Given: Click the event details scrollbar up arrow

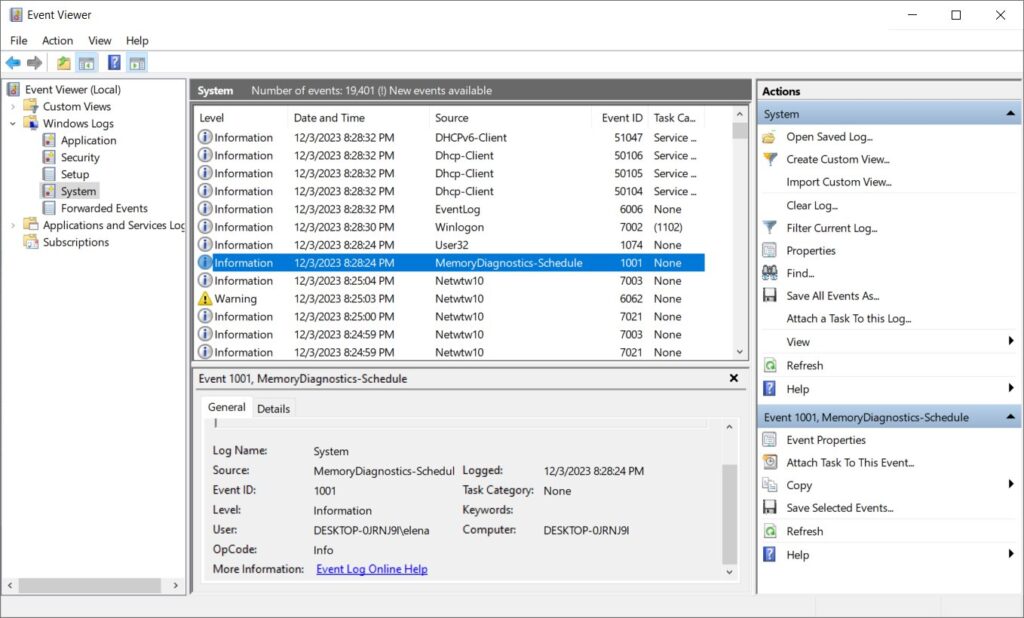Looking at the screenshot, I should (x=729, y=427).
